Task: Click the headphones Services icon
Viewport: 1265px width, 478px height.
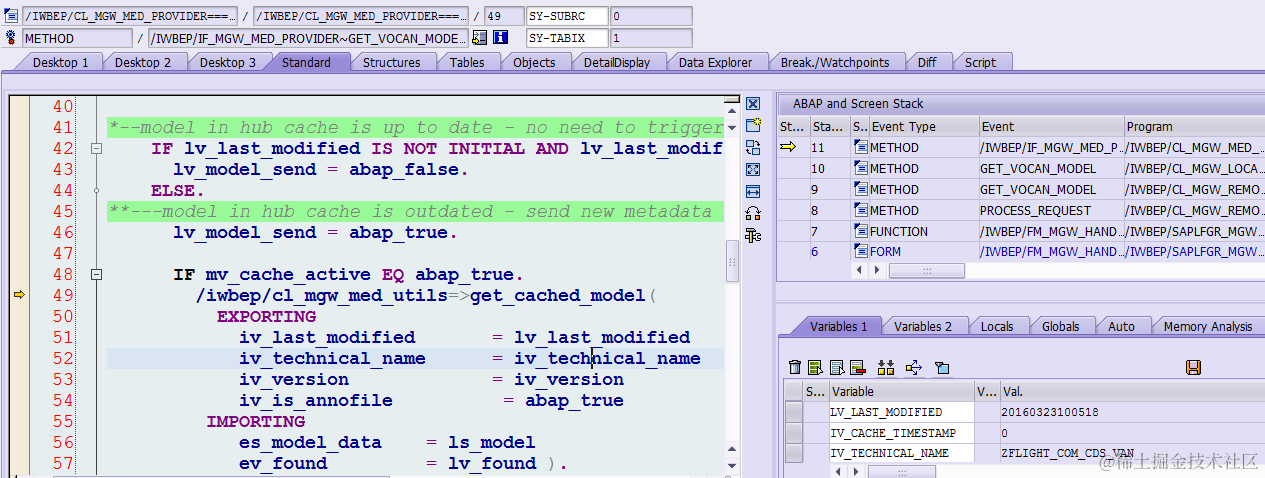Action: (x=753, y=214)
